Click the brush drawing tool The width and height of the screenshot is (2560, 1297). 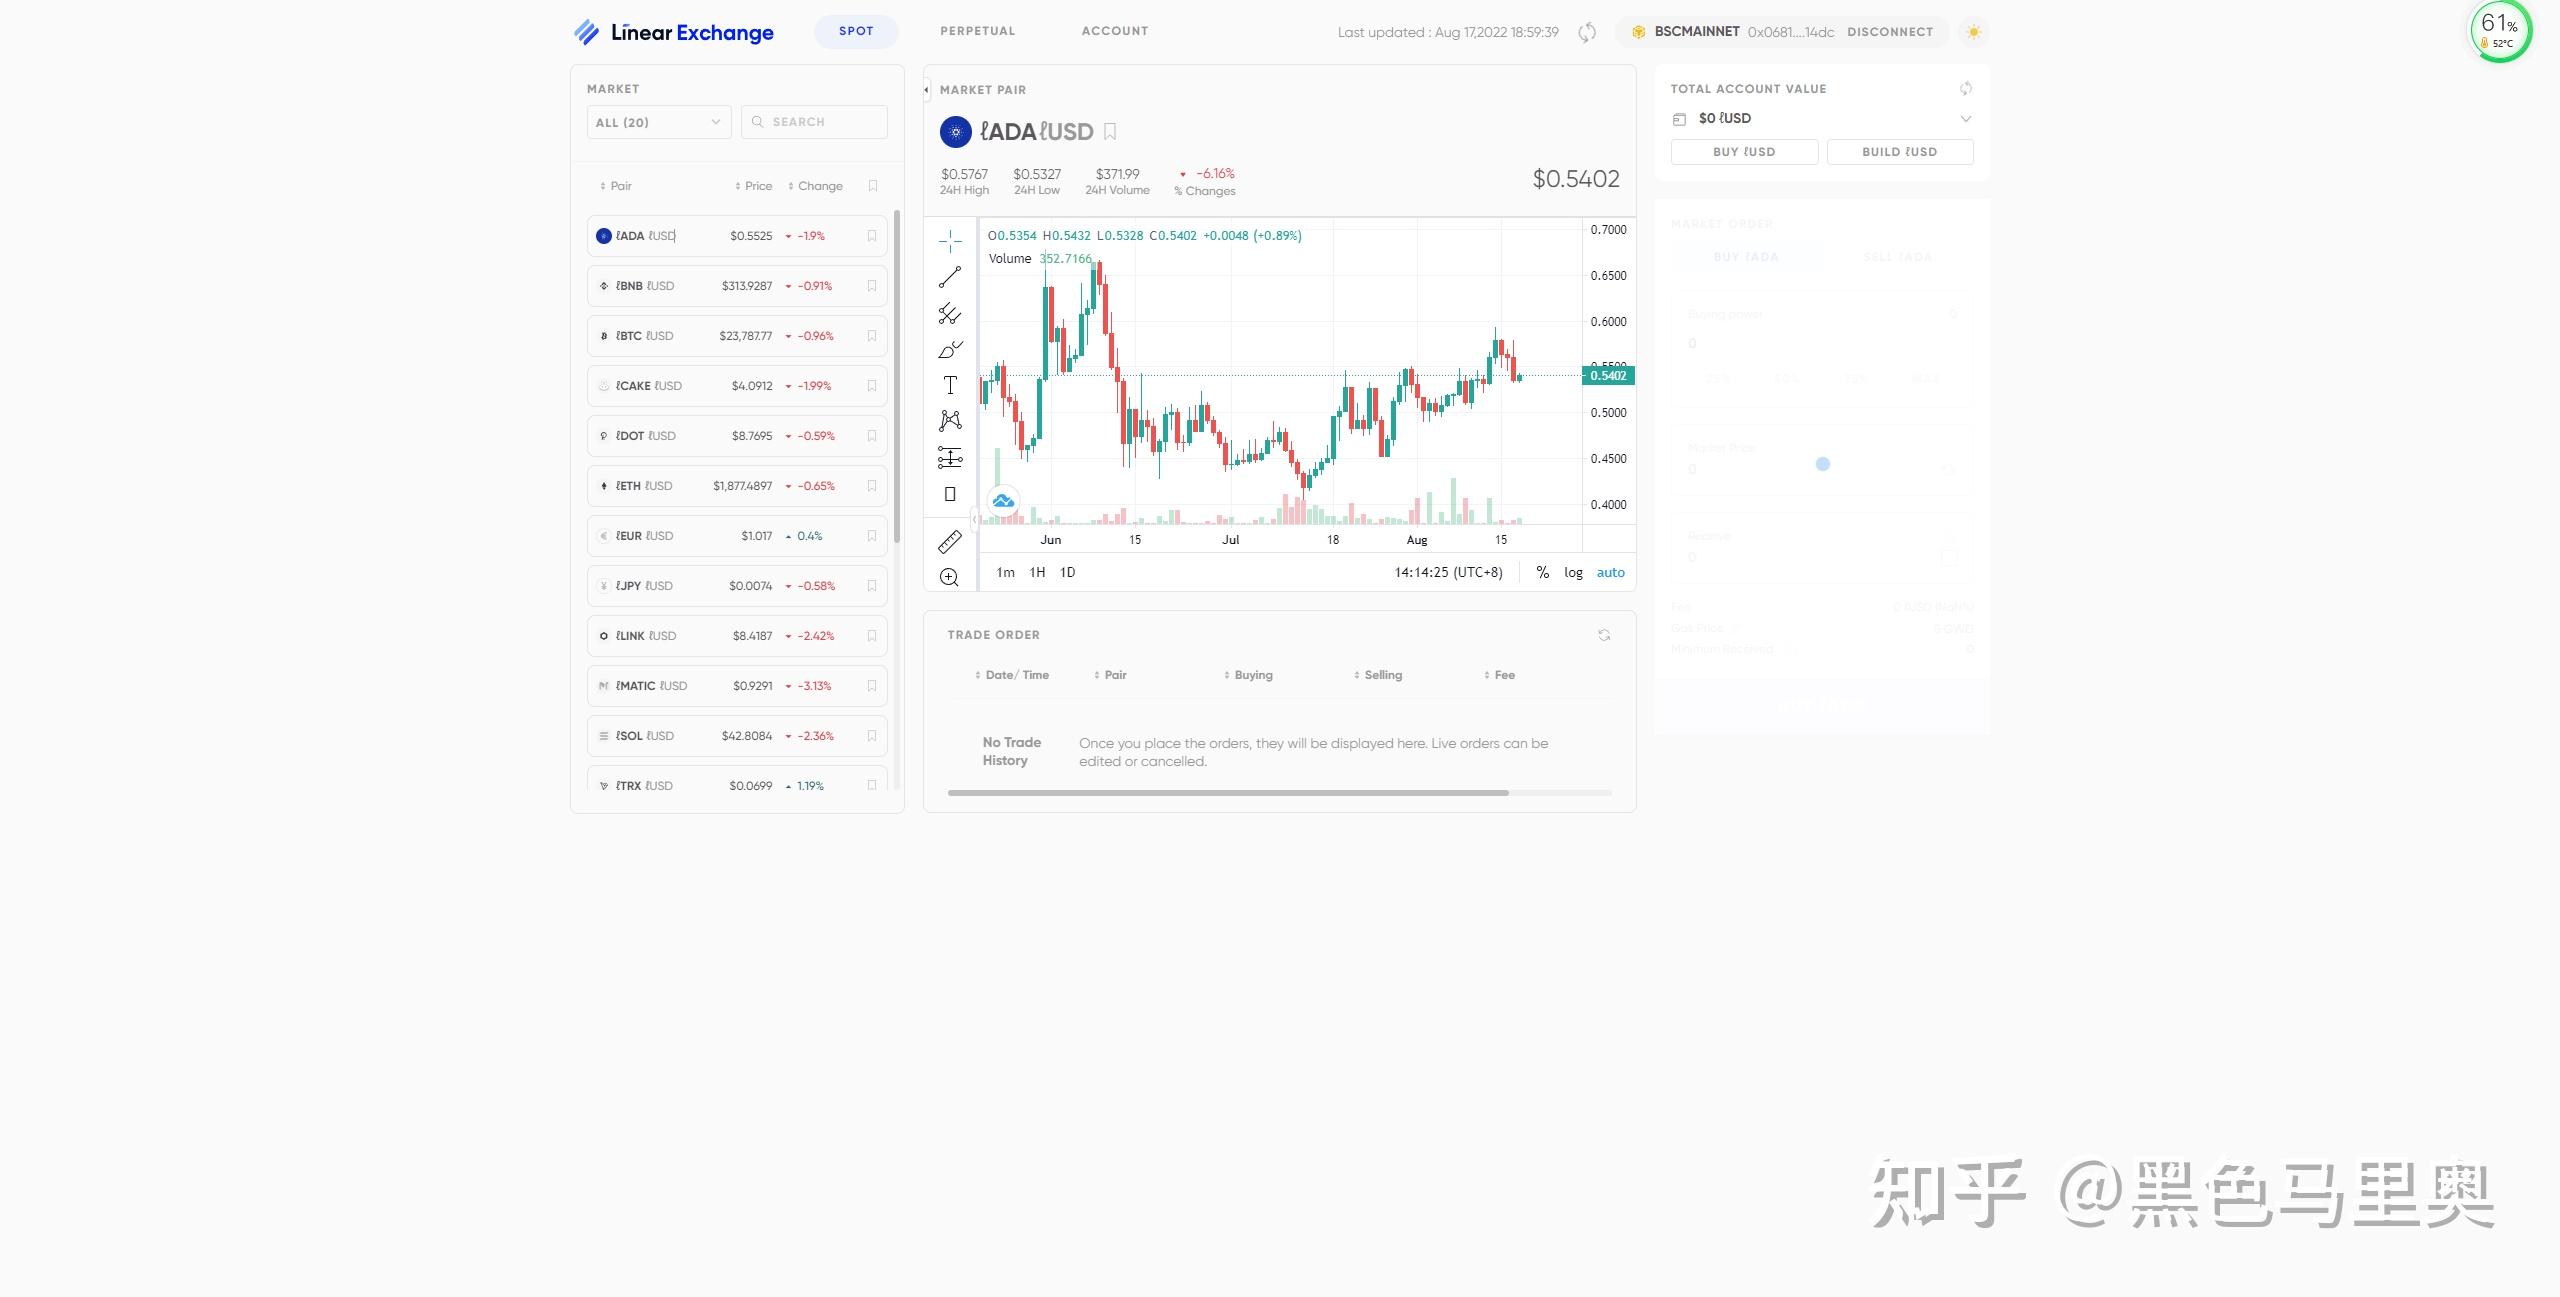pos(949,349)
